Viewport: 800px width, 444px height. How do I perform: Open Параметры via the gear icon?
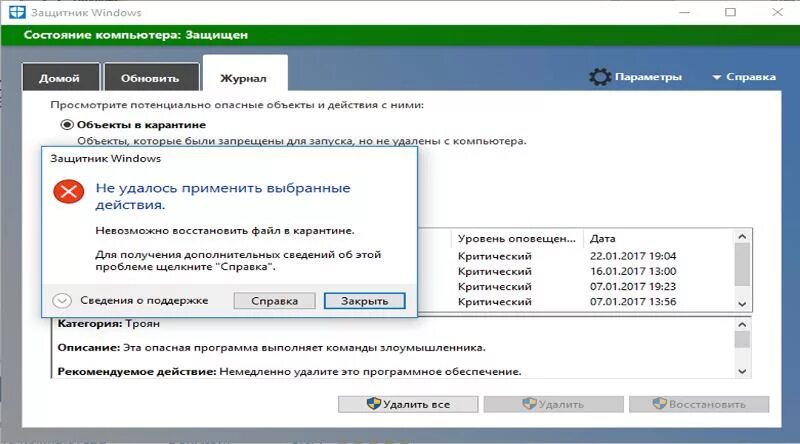[x=600, y=77]
